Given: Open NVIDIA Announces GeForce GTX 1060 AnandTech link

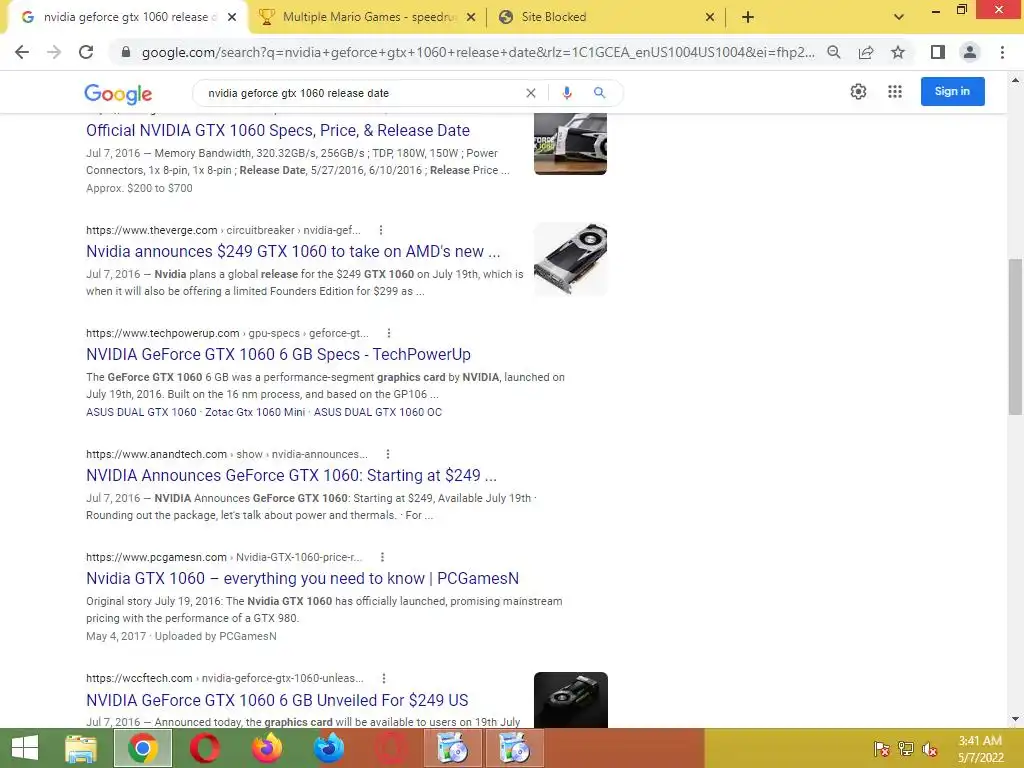Looking at the screenshot, I should click(291, 475).
